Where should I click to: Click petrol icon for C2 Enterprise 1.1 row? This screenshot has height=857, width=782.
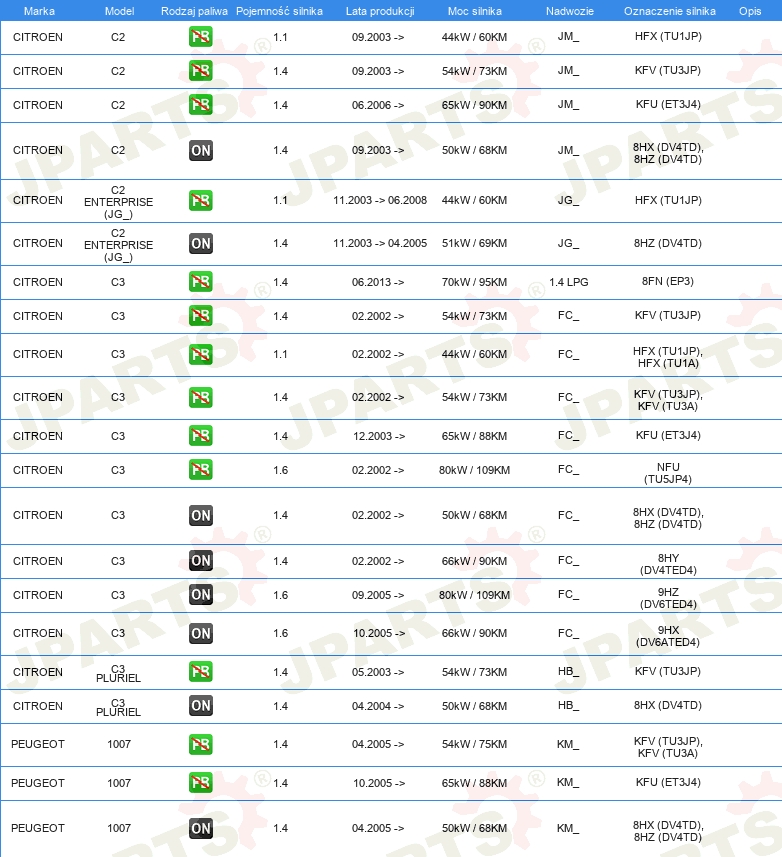pos(201,201)
